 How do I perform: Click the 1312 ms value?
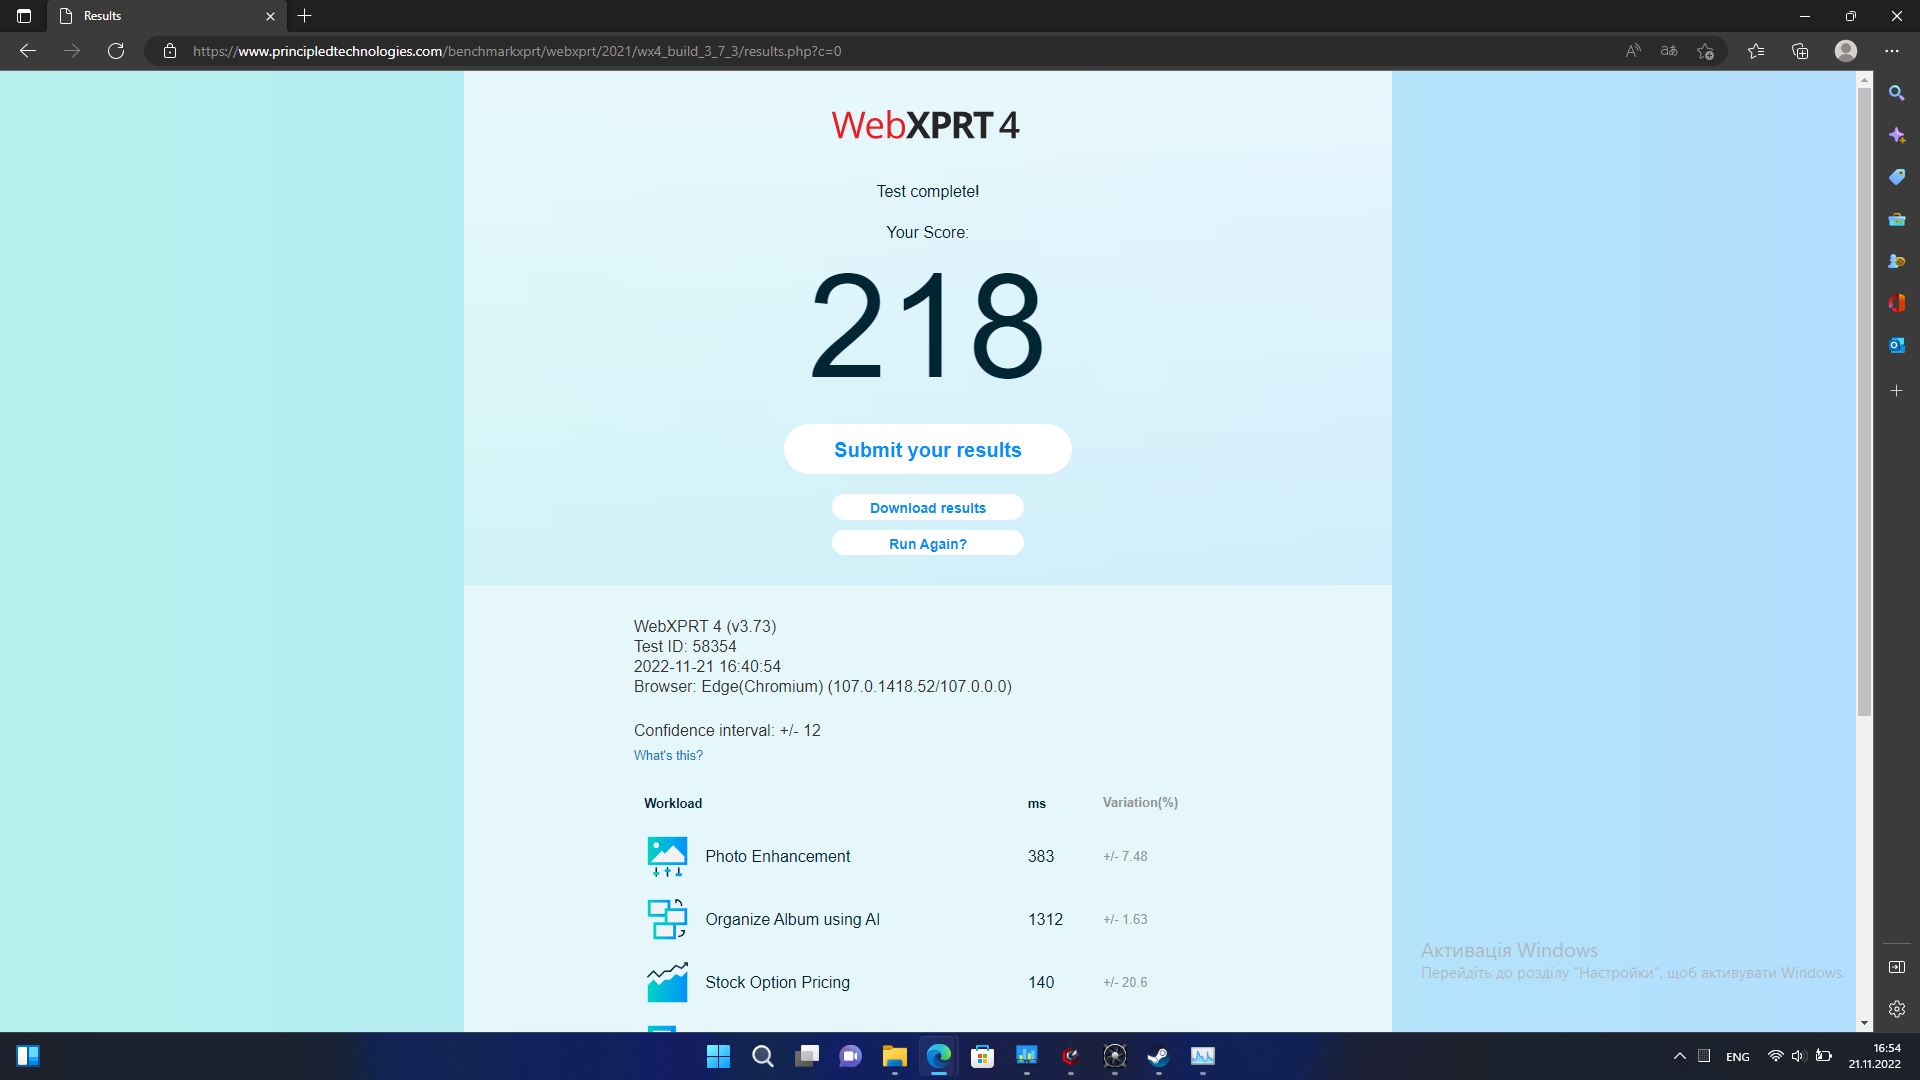click(x=1046, y=919)
